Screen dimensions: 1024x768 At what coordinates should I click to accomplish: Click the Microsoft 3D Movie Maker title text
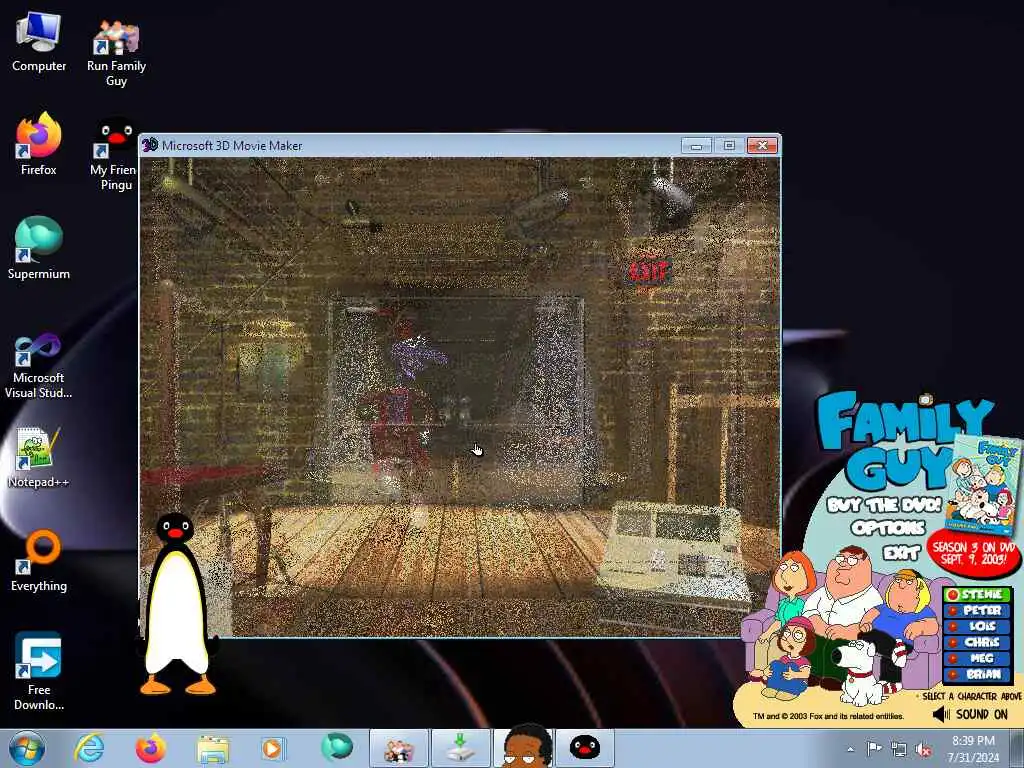[232, 146]
